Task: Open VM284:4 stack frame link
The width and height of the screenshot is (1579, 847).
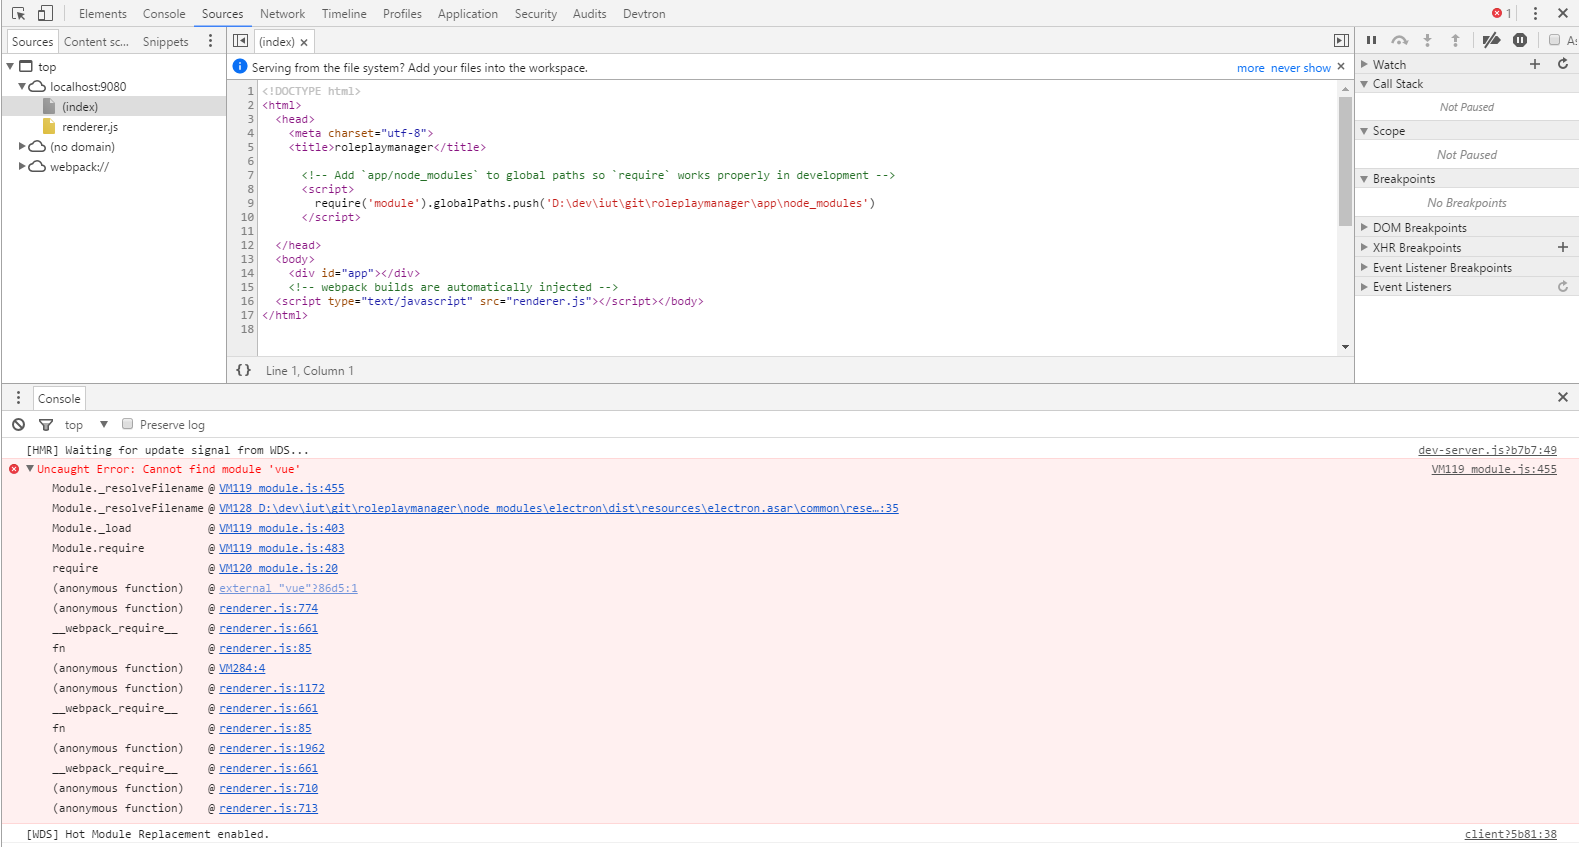Action: pyautogui.click(x=242, y=668)
